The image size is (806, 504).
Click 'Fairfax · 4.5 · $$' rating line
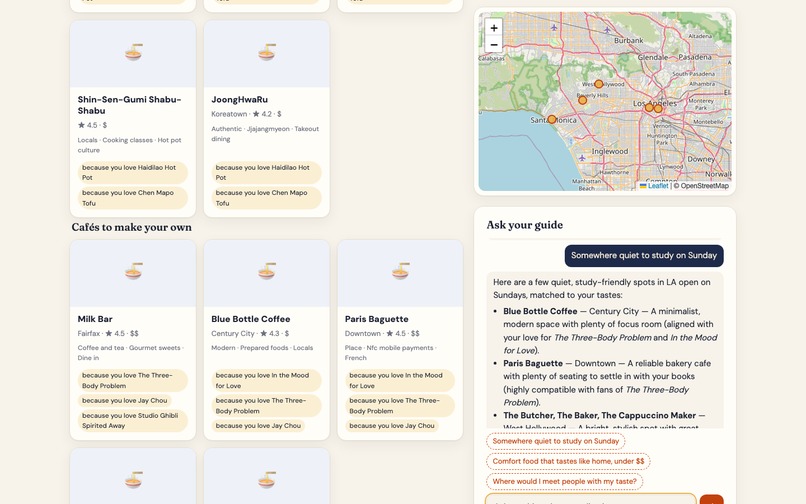108,334
